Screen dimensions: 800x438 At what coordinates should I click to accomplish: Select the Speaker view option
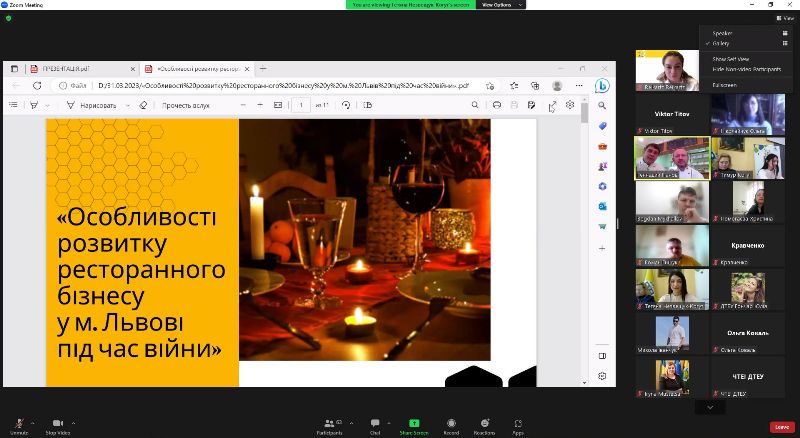[722, 33]
